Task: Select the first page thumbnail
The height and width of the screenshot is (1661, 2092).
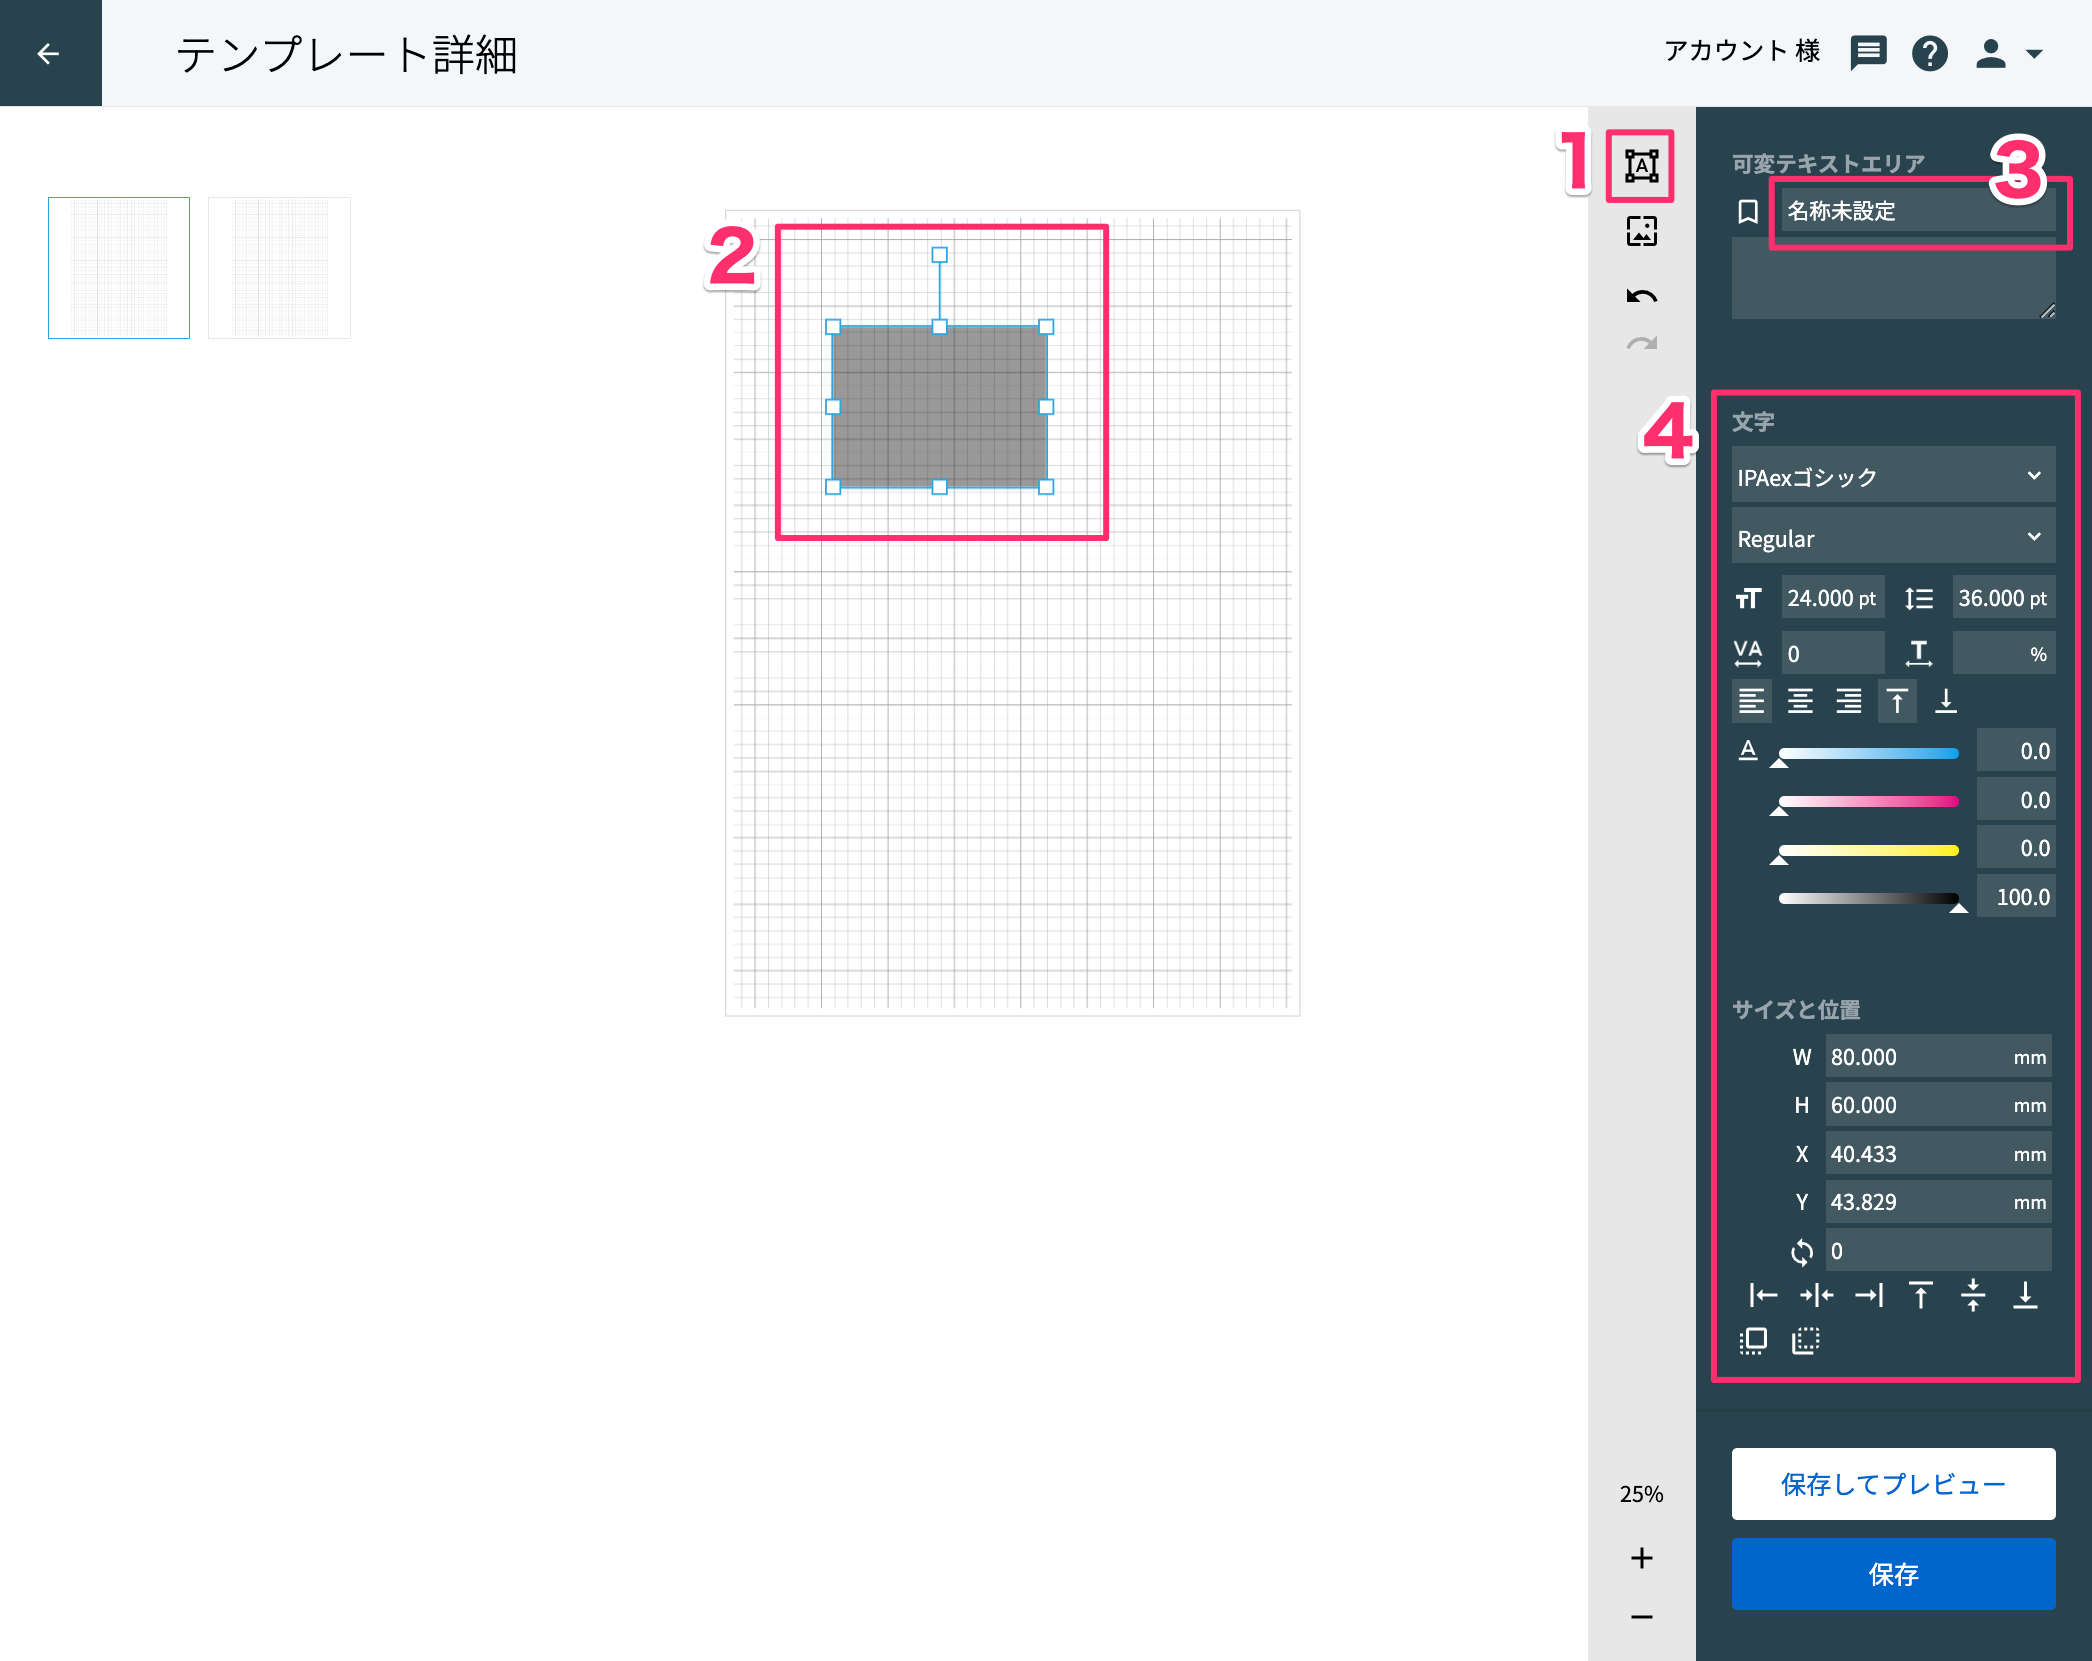Action: click(119, 268)
